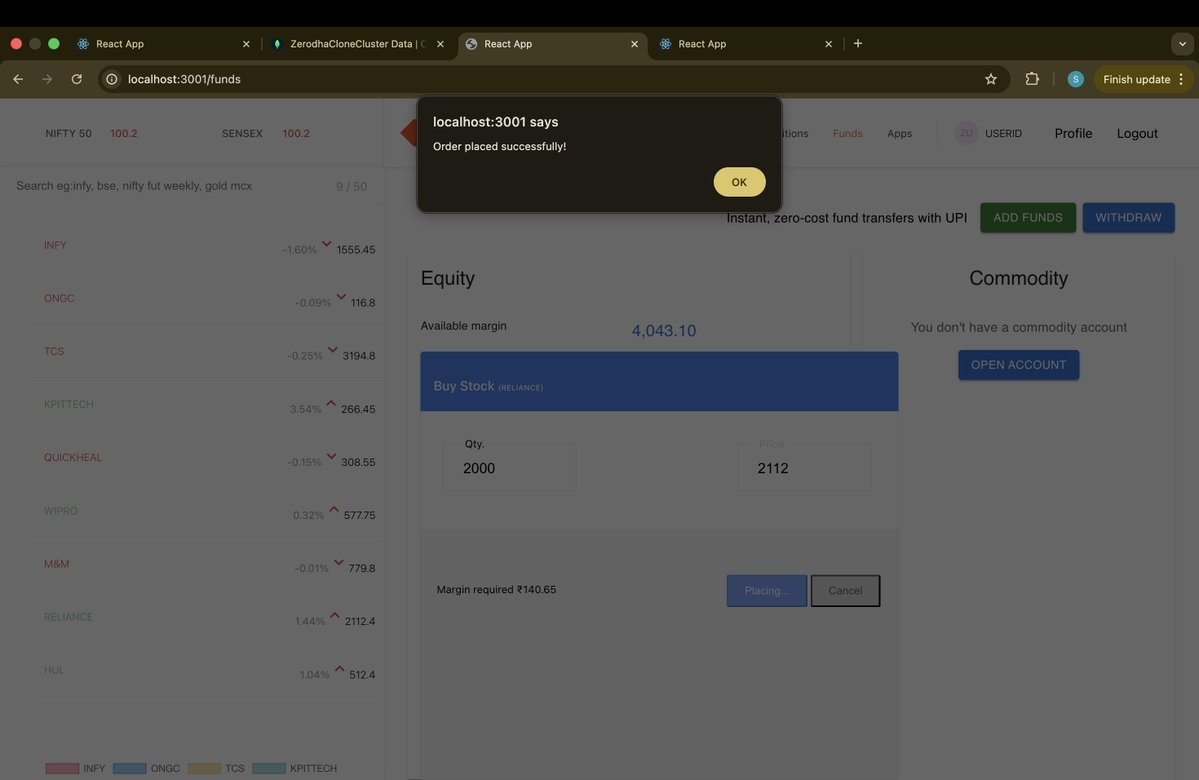Select QUICKHEAL in the watchlist
Screen dimensions: 1199x780
[73, 457]
